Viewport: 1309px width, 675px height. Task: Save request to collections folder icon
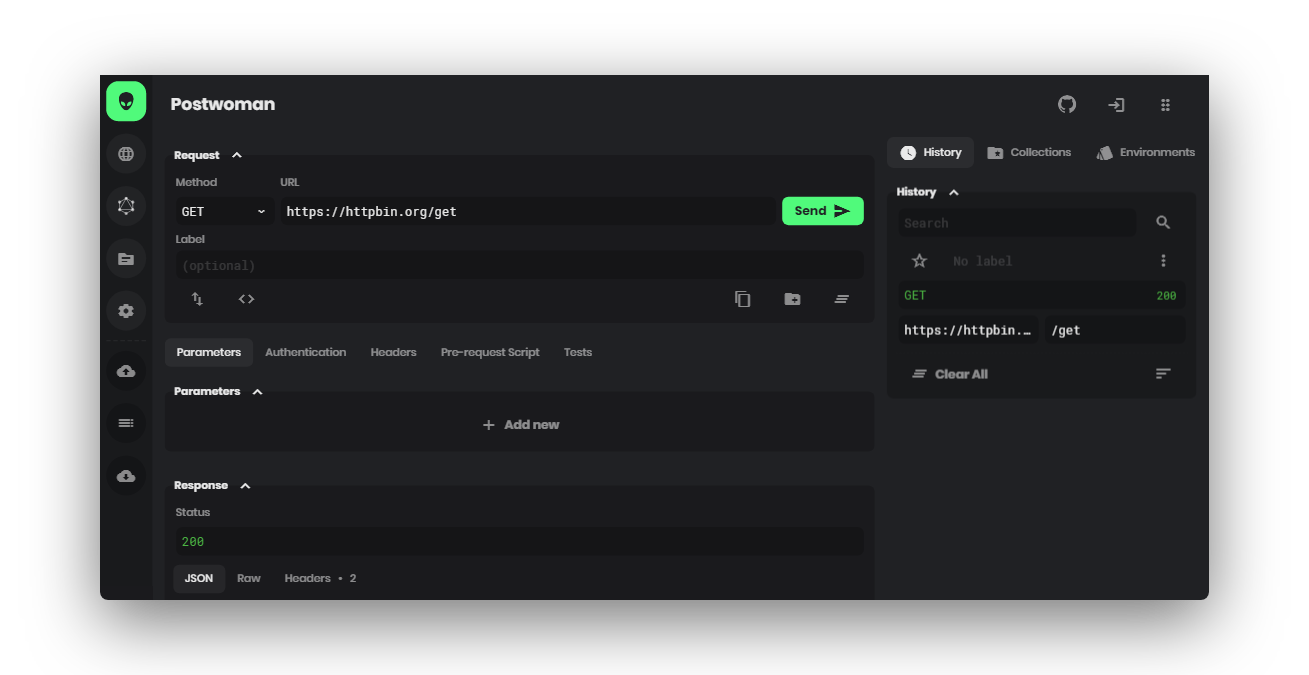792,299
